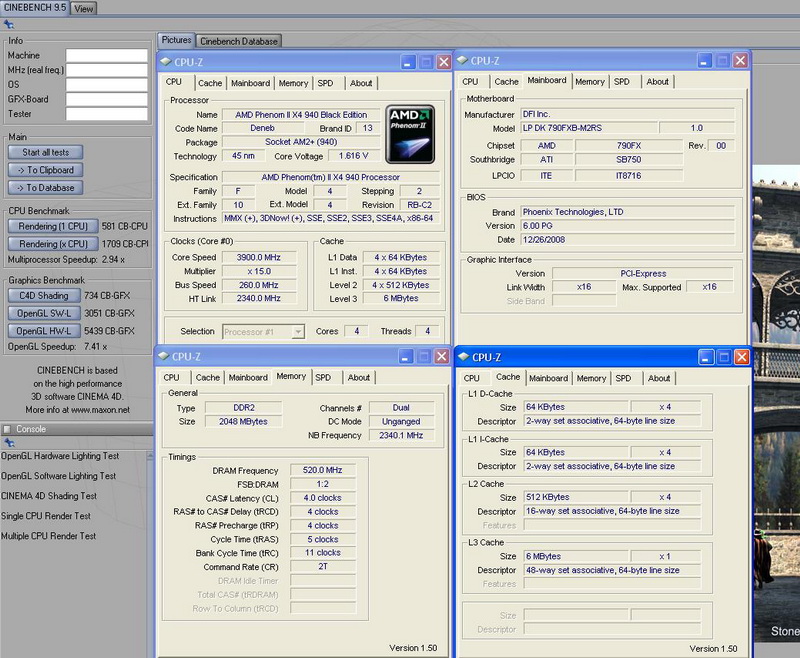Screen dimensions: 800x658
Task: Start the C4D Shading graphics test
Action: (45, 296)
